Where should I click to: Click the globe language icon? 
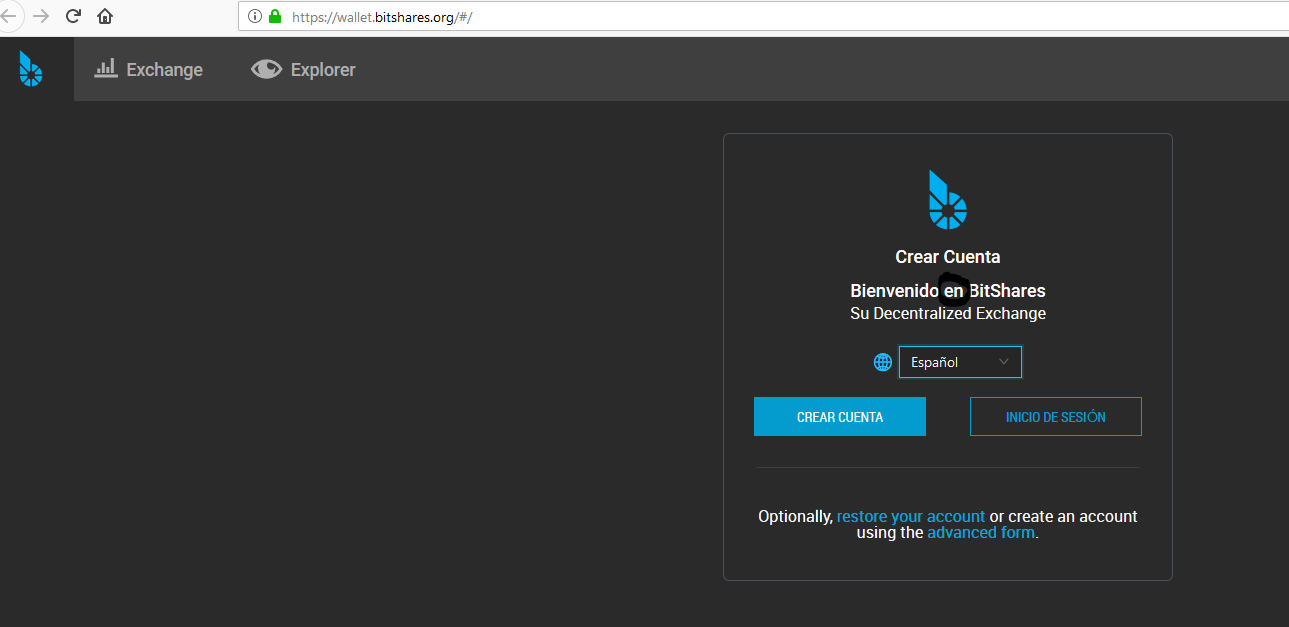pyautogui.click(x=883, y=362)
